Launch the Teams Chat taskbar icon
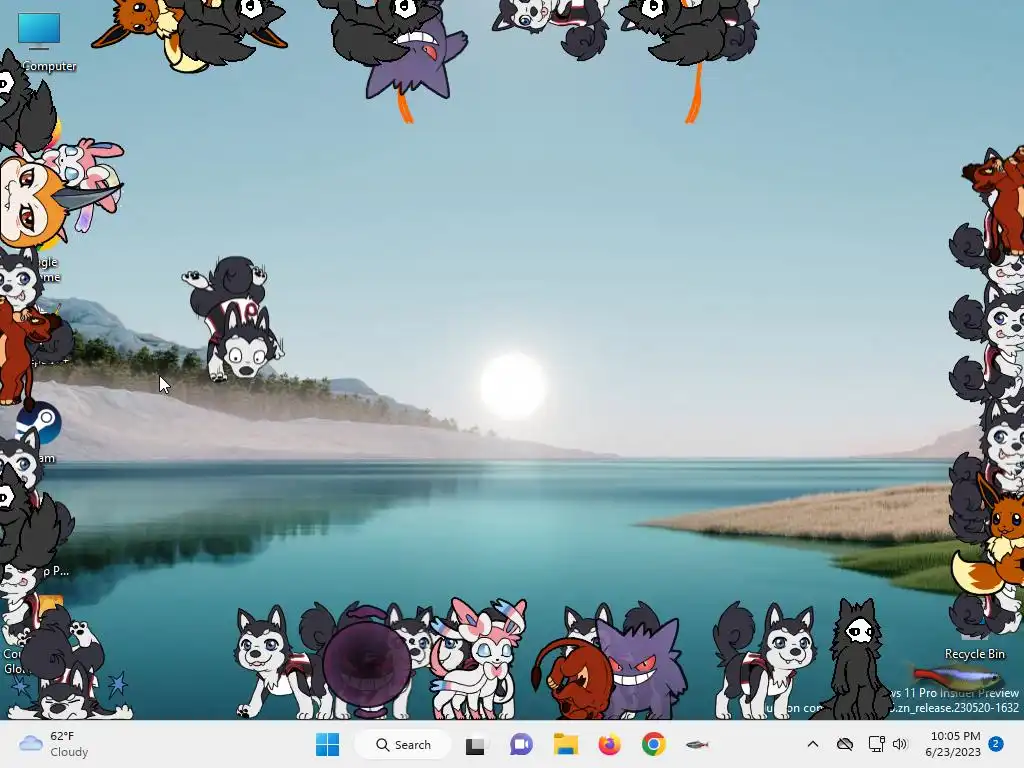 point(521,744)
